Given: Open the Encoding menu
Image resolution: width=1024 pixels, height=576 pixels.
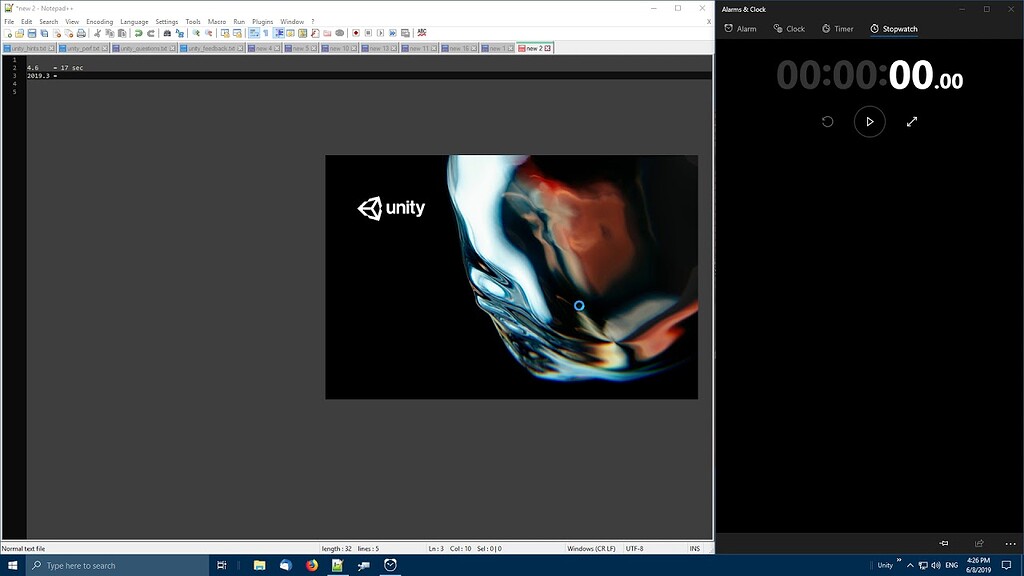Looking at the screenshot, I should tap(99, 20).
